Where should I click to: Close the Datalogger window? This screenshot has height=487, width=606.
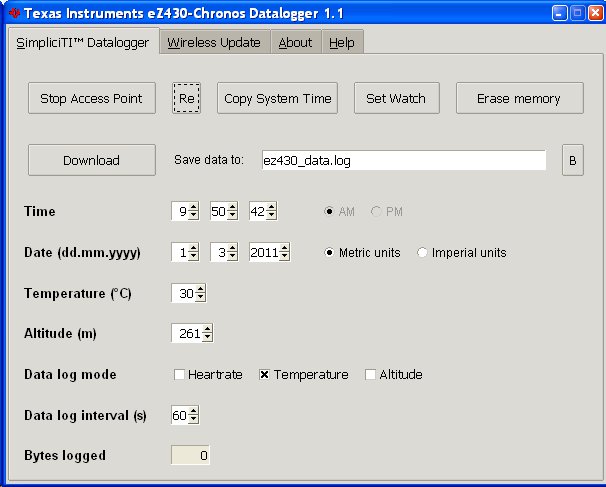pos(595,13)
